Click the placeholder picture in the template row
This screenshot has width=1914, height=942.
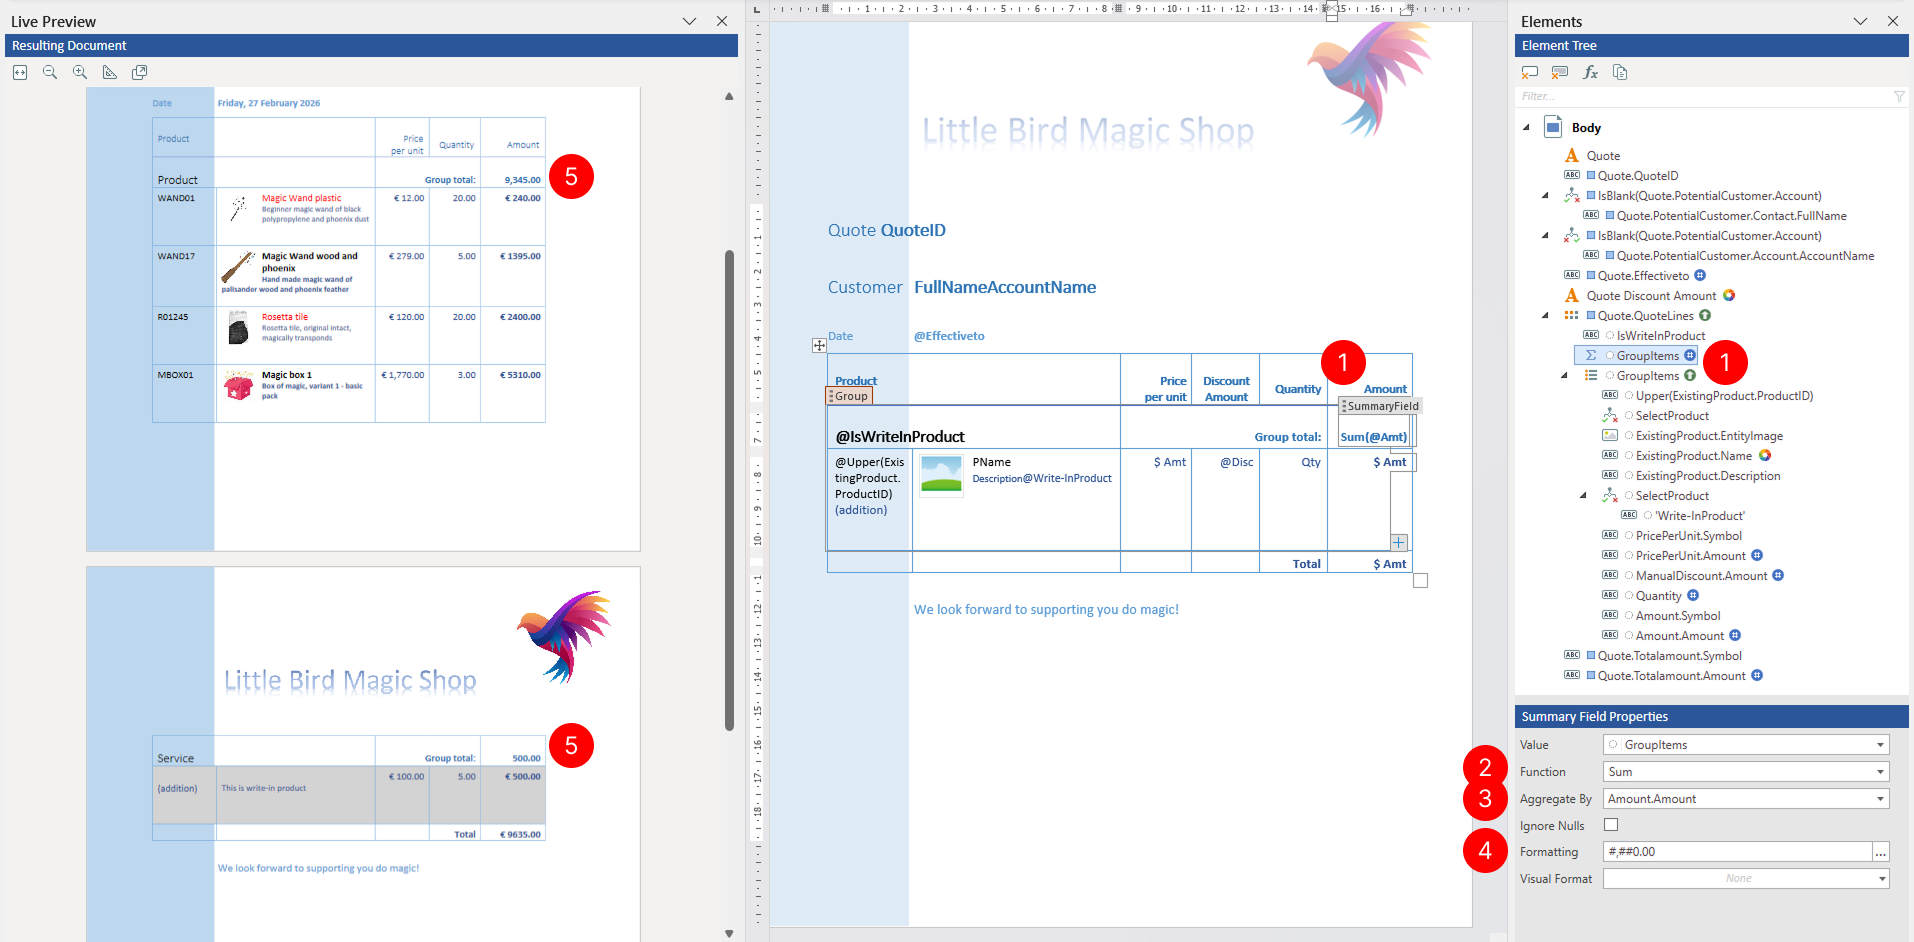coord(941,474)
